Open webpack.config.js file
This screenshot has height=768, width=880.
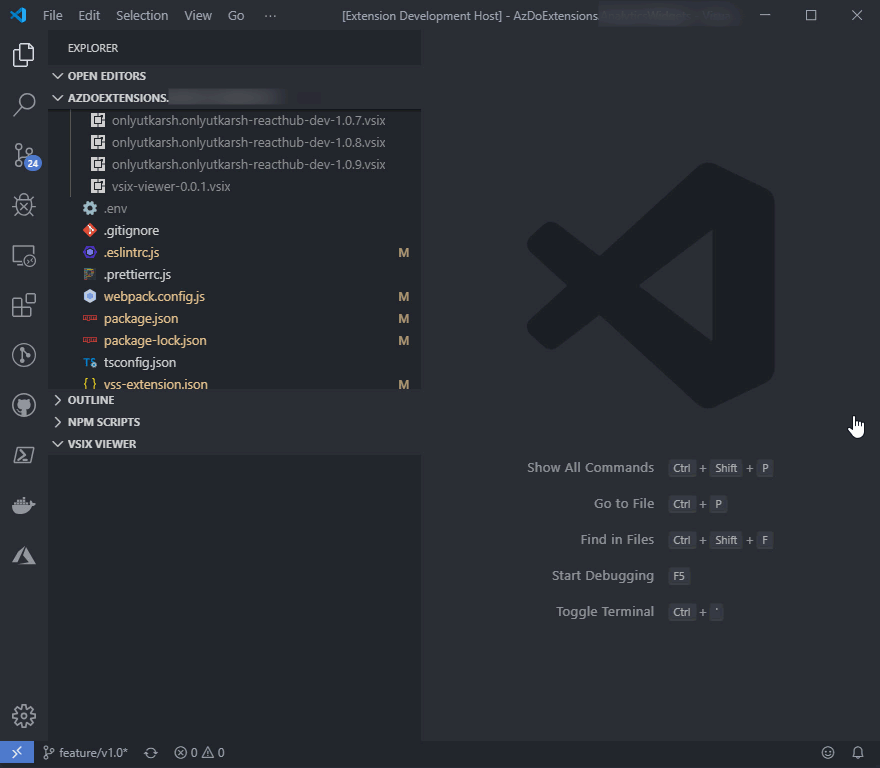pos(235,296)
